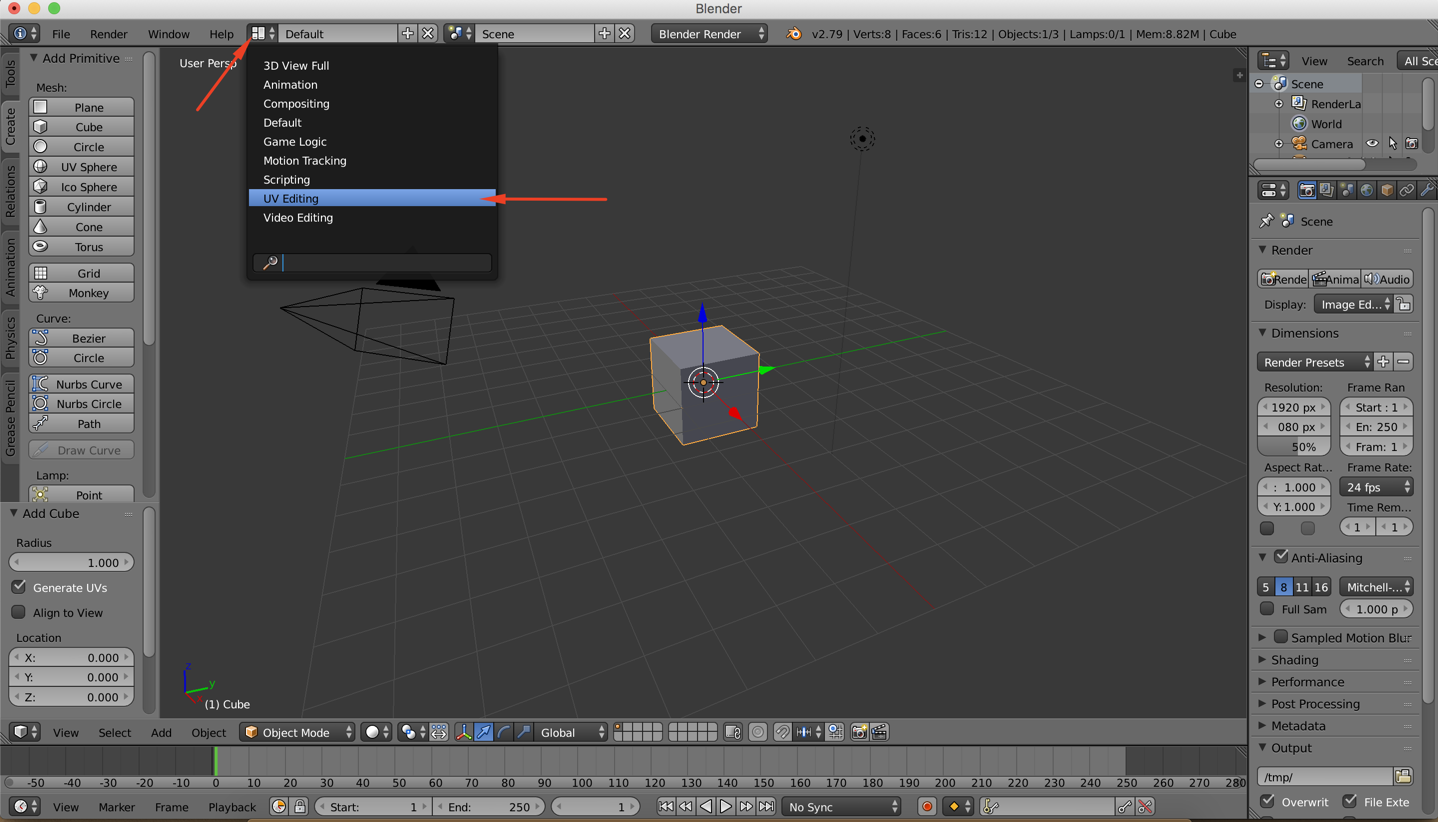Screen dimensions: 1439x822
Task: Click the OpenGL render animation clapper icon
Action: [x=879, y=732]
